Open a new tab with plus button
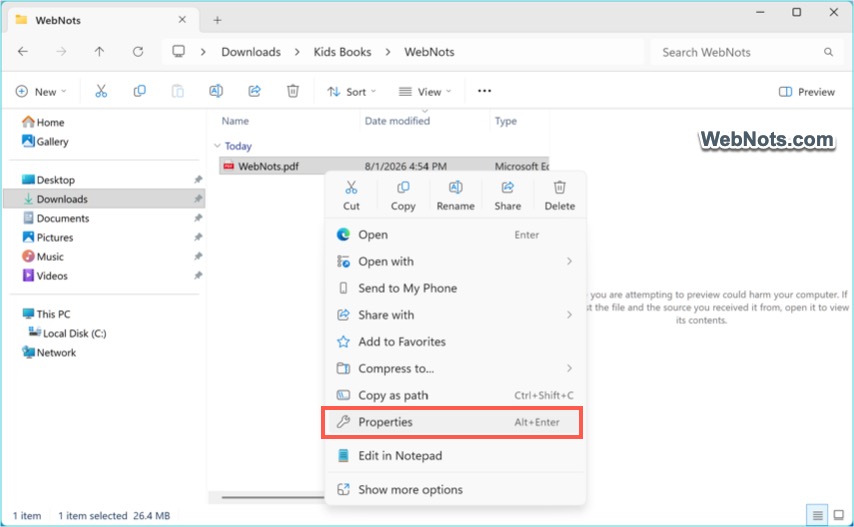The height and width of the screenshot is (527, 854). coord(217,20)
